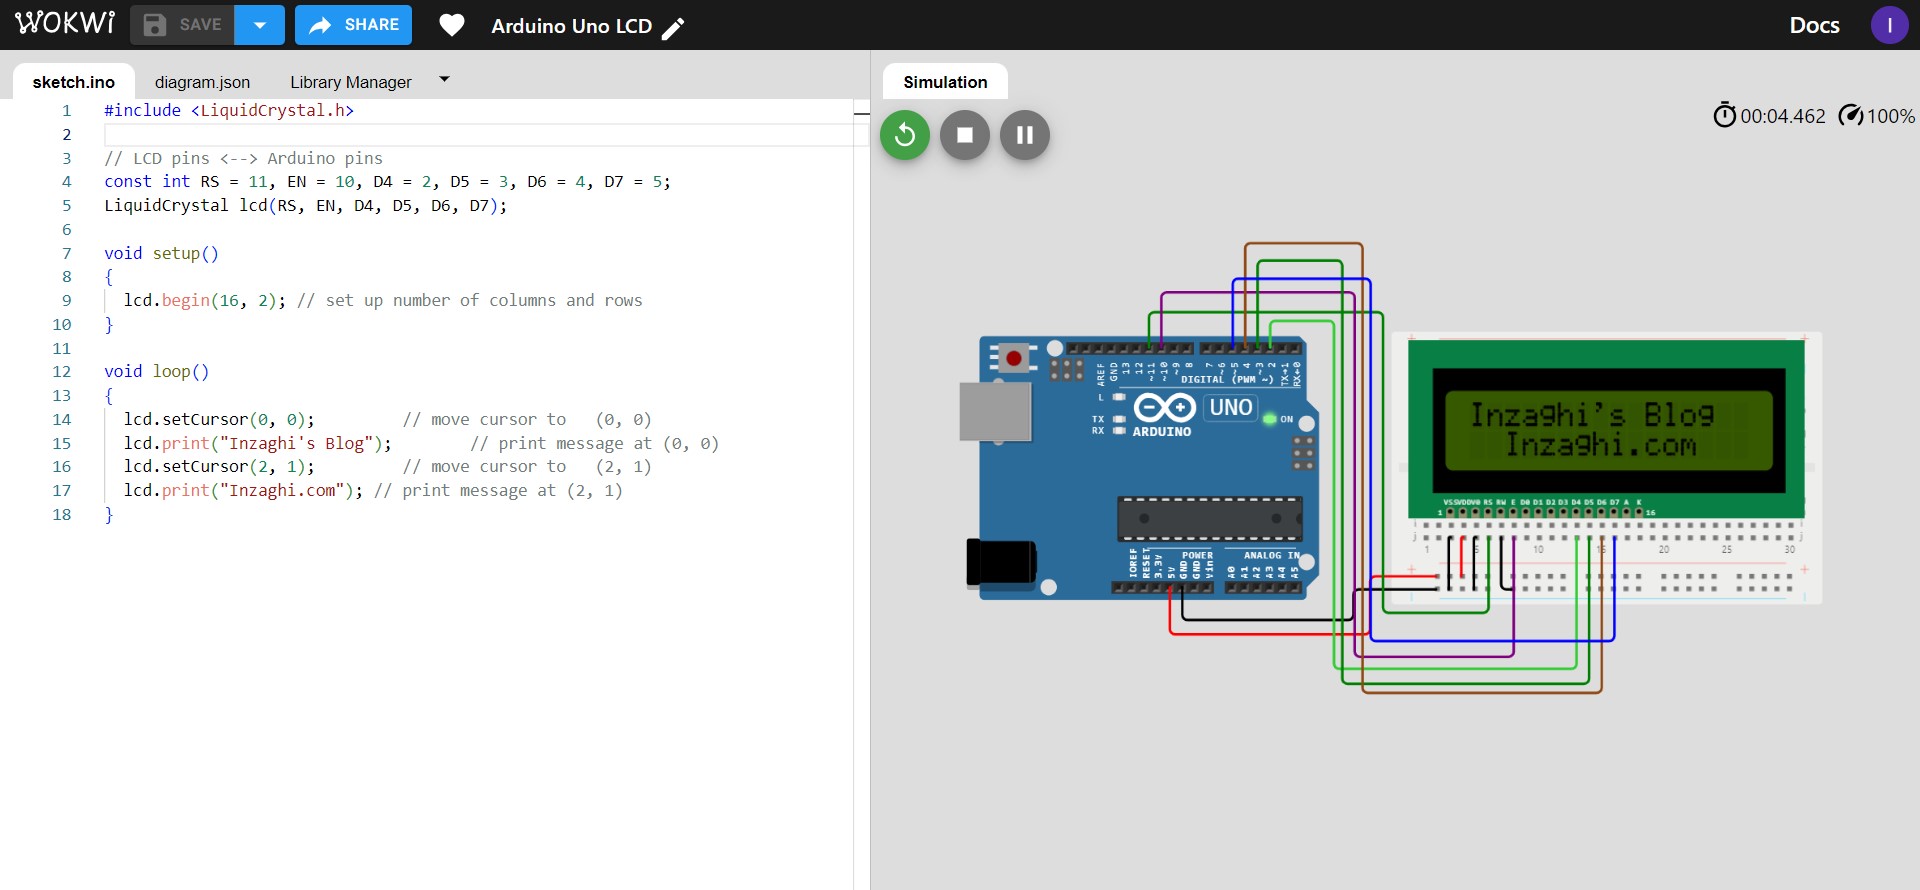This screenshot has height=890, width=1920.
Task: Switch to the sketch.ino tab
Action: click(x=74, y=82)
